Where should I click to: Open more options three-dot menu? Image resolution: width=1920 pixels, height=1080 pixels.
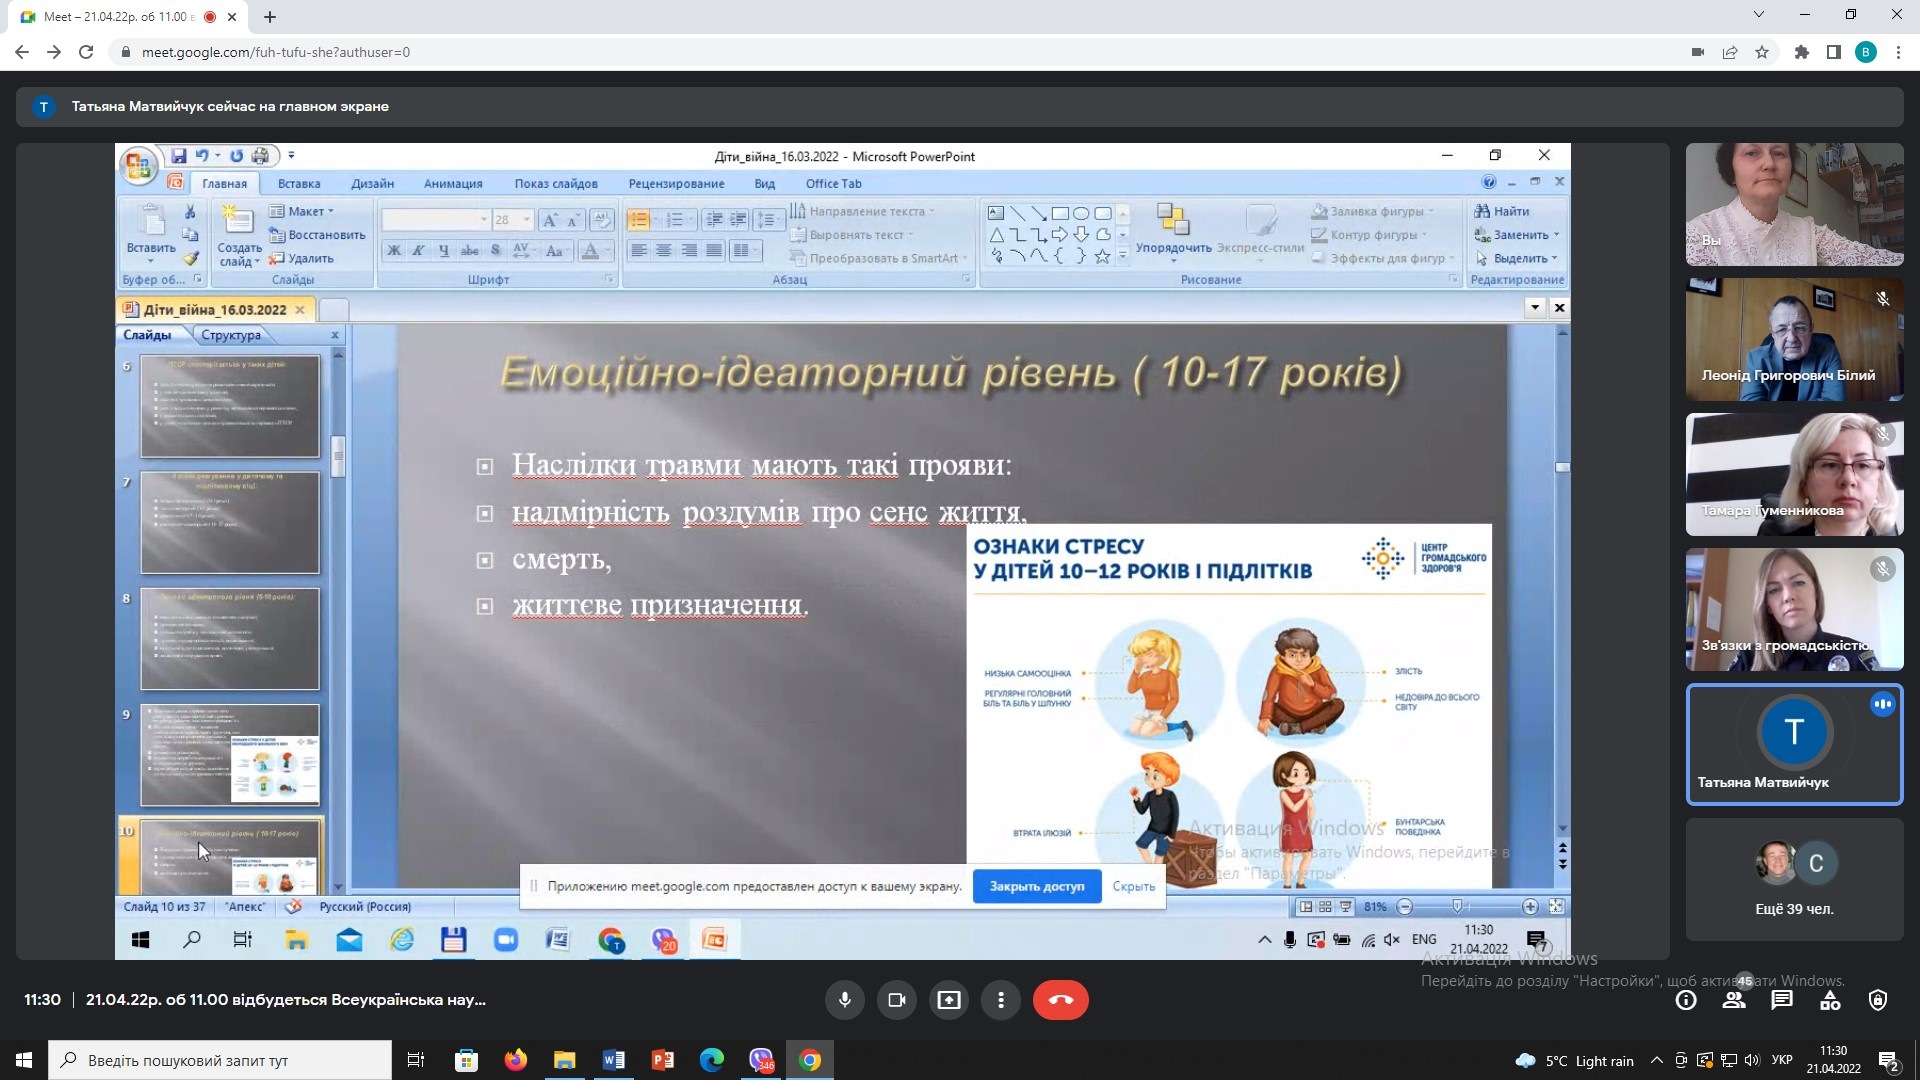point(1000,1000)
